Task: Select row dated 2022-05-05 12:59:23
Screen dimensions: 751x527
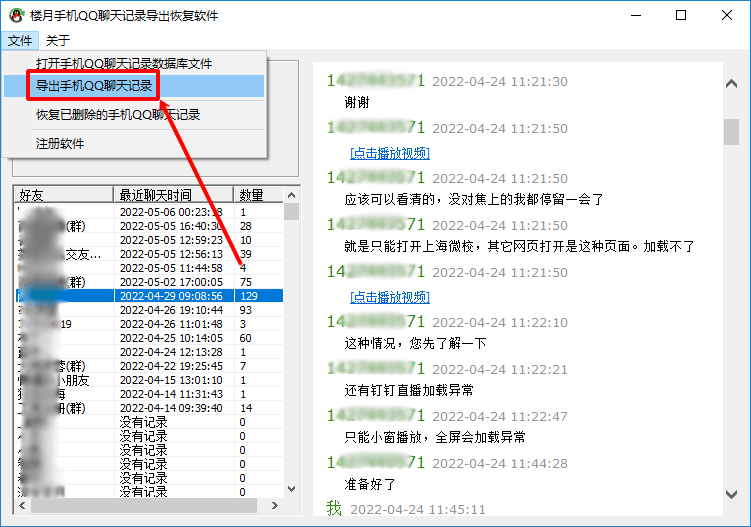Action: coord(149,240)
